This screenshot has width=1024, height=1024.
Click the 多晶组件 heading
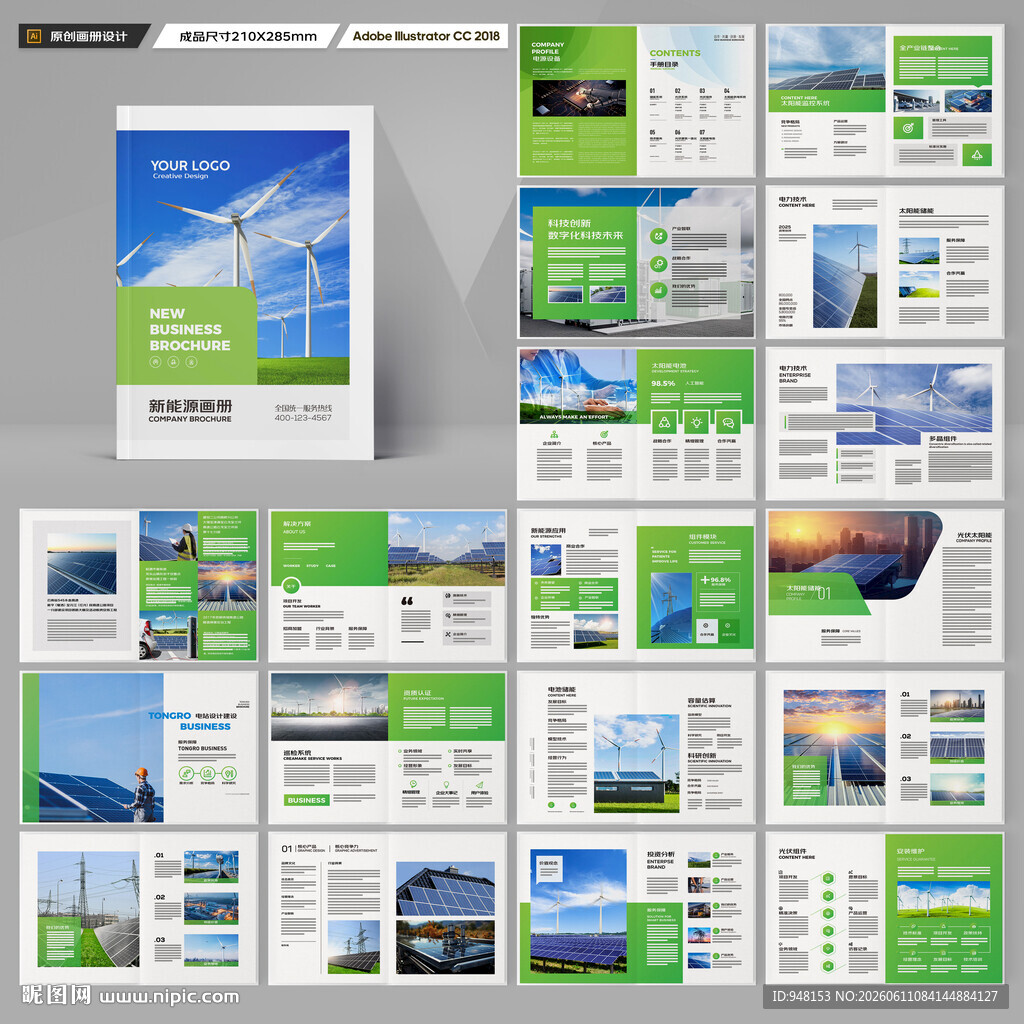pyautogui.click(x=942, y=439)
